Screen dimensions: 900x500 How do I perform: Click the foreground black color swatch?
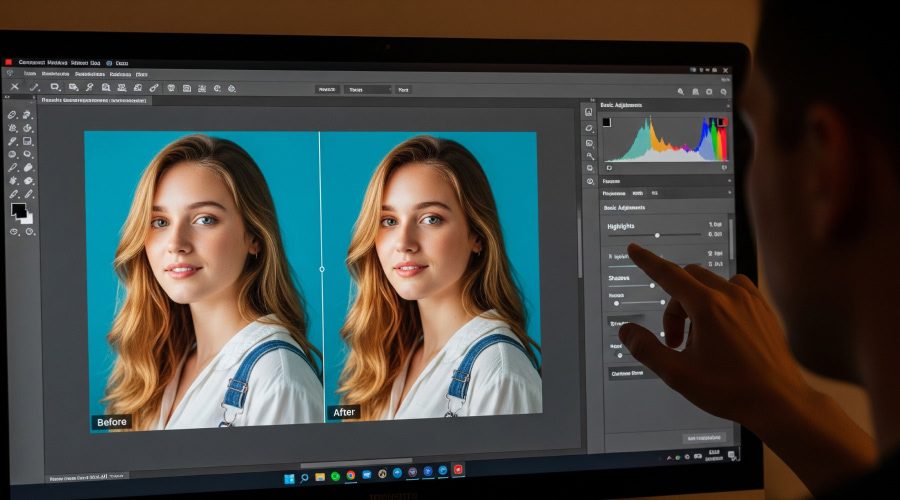coord(18,210)
